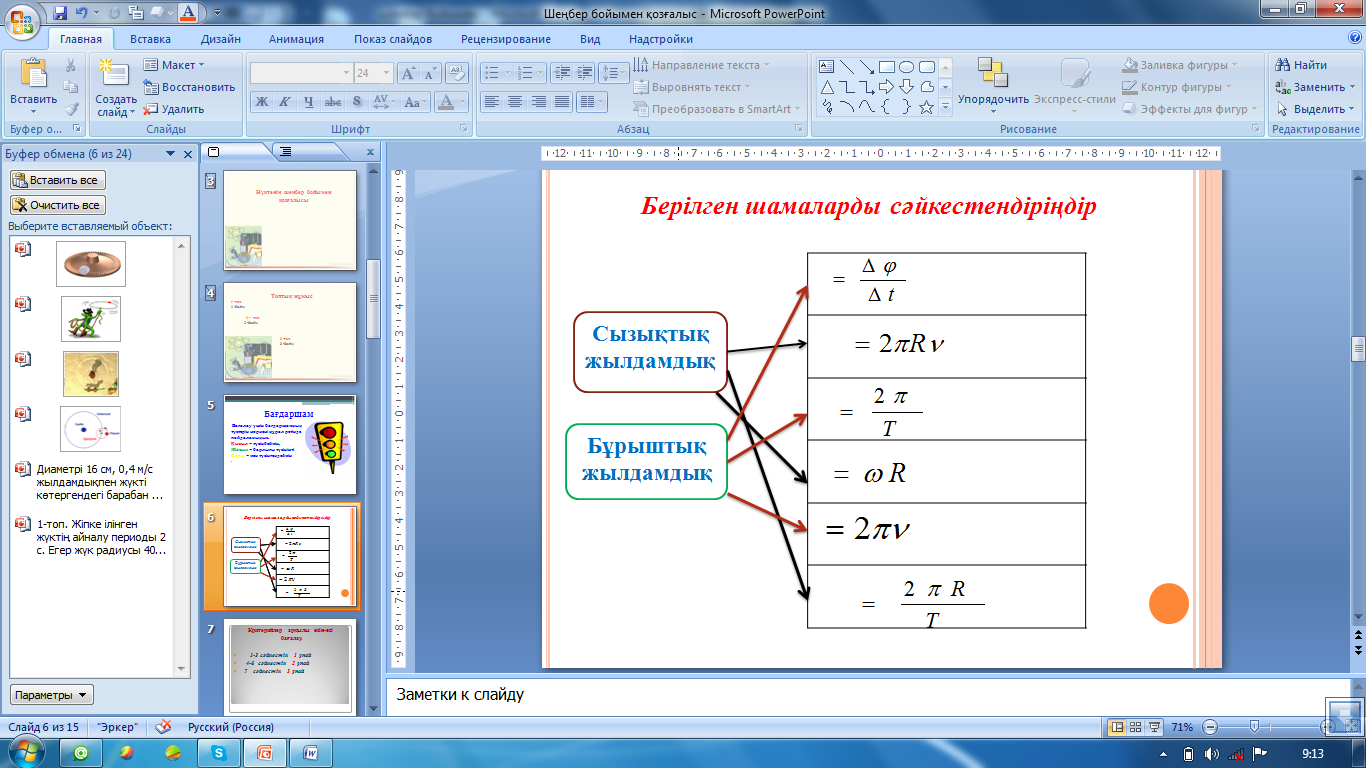The width and height of the screenshot is (1366, 768).
Task: Click Очистить все button
Action: tap(57, 205)
